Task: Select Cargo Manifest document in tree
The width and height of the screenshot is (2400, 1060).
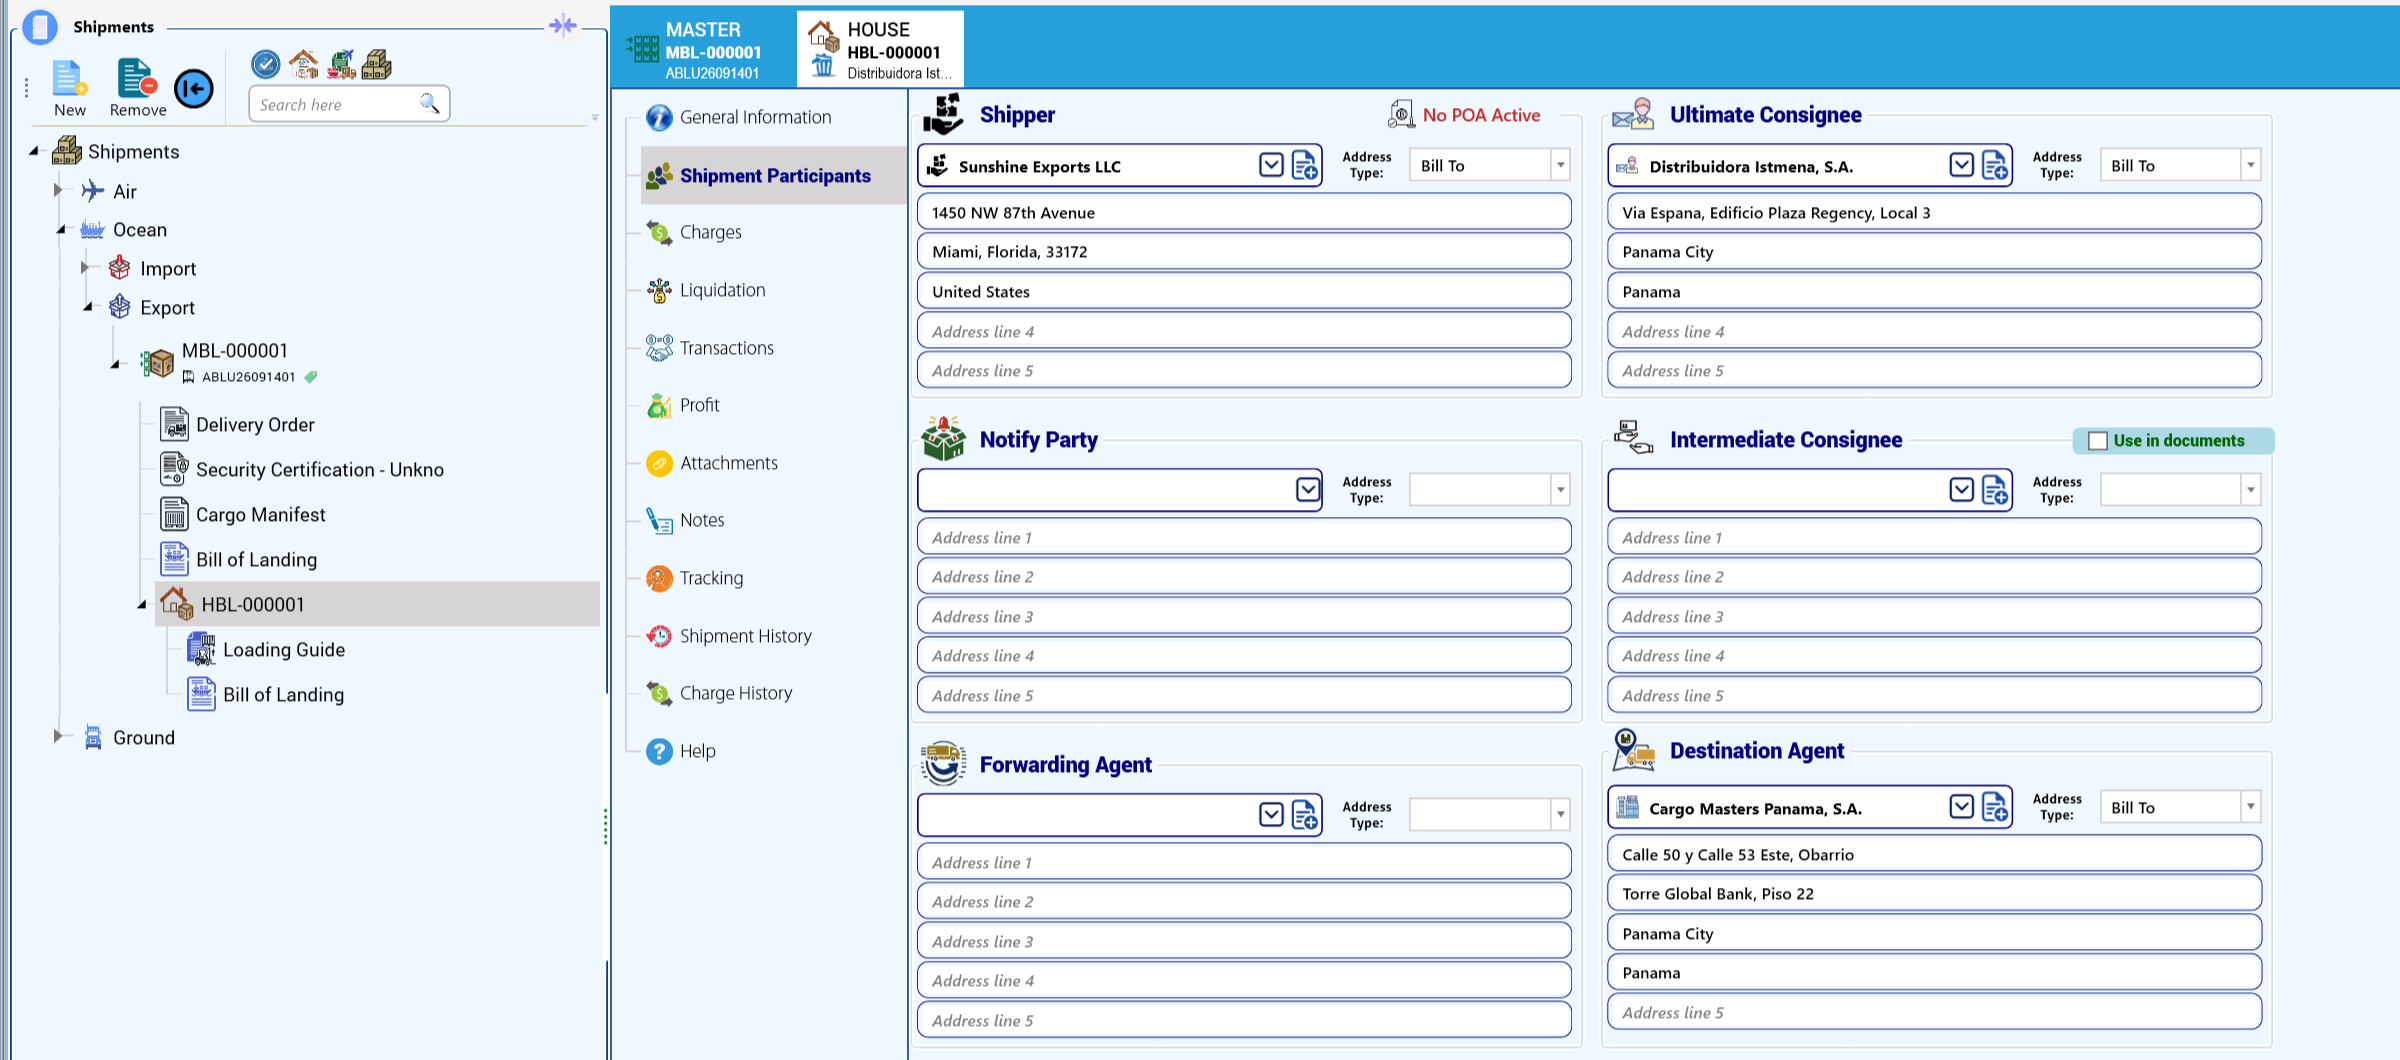Action: pyautogui.click(x=261, y=515)
